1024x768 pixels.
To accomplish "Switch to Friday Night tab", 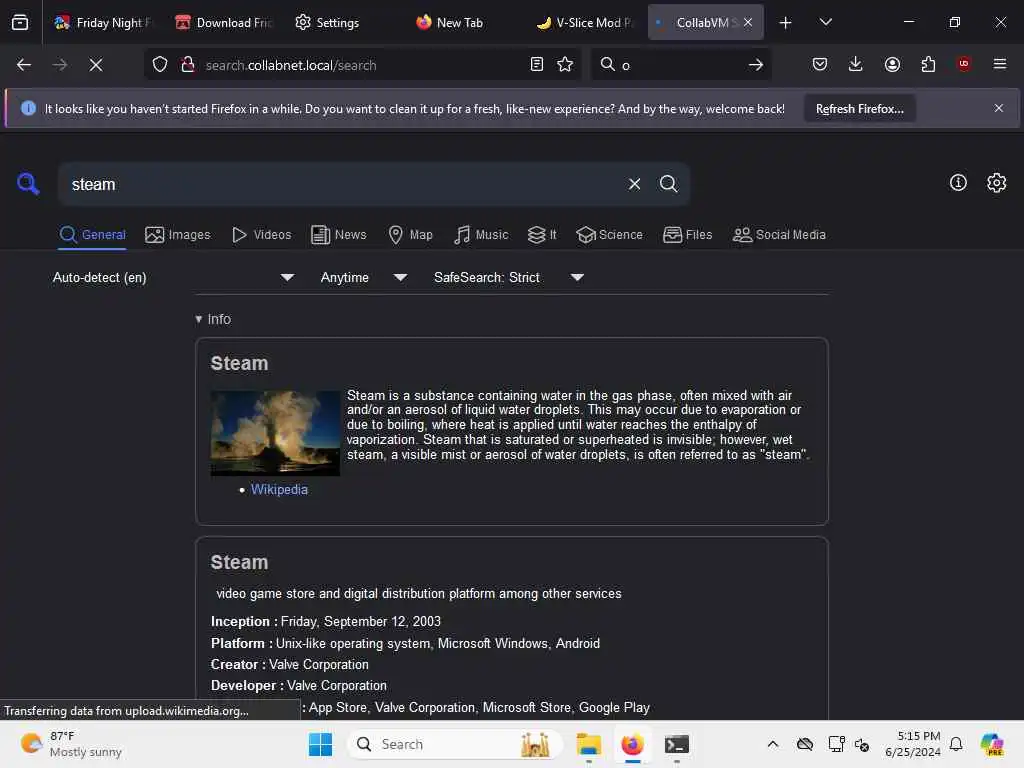I will (103, 23).
